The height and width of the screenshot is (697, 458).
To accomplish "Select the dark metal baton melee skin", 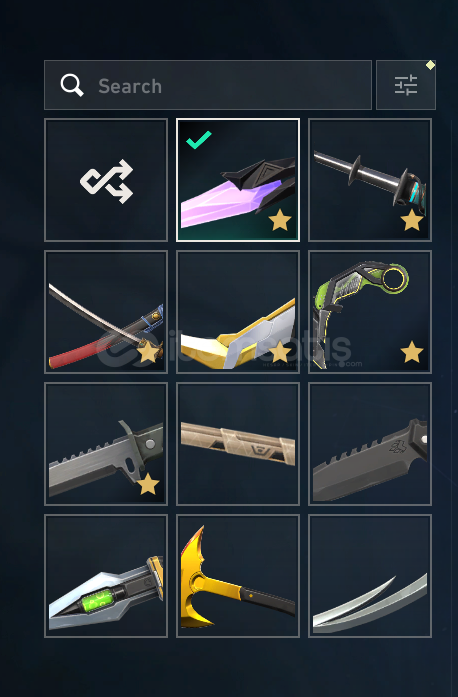I will pyautogui.click(x=370, y=180).
